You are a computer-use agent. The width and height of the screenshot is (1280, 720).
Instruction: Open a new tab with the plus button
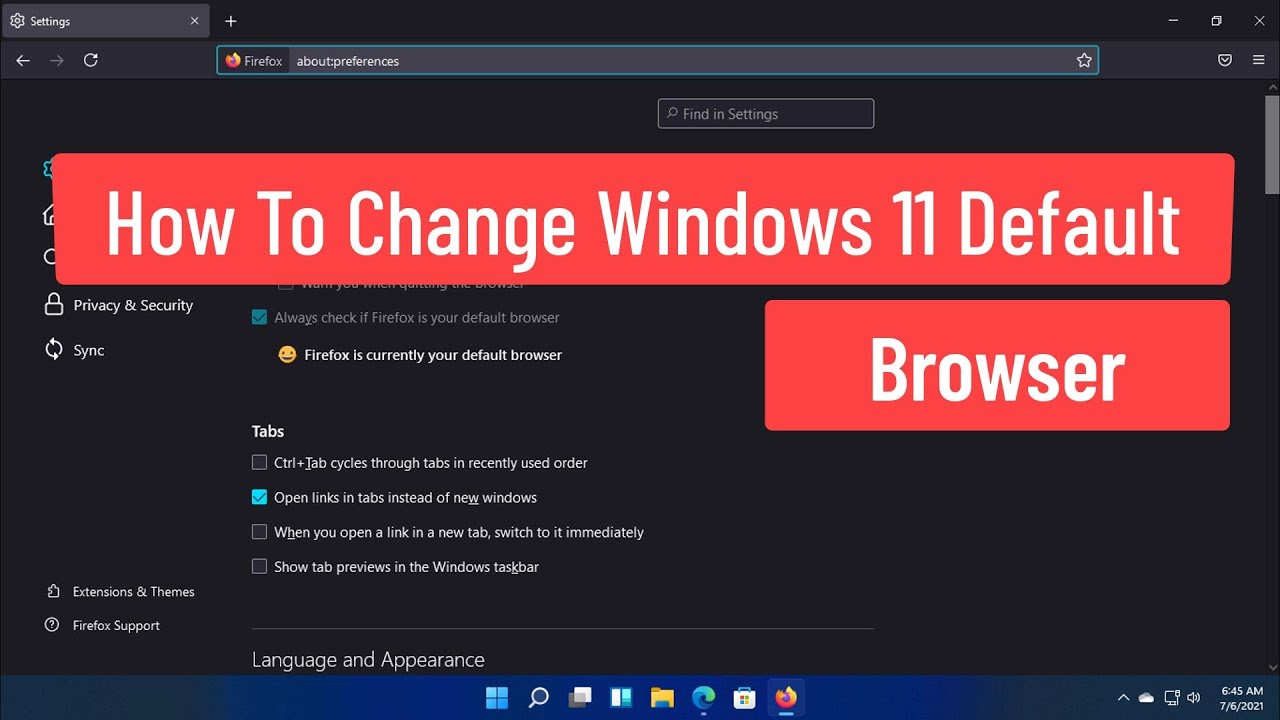[231, 21]
